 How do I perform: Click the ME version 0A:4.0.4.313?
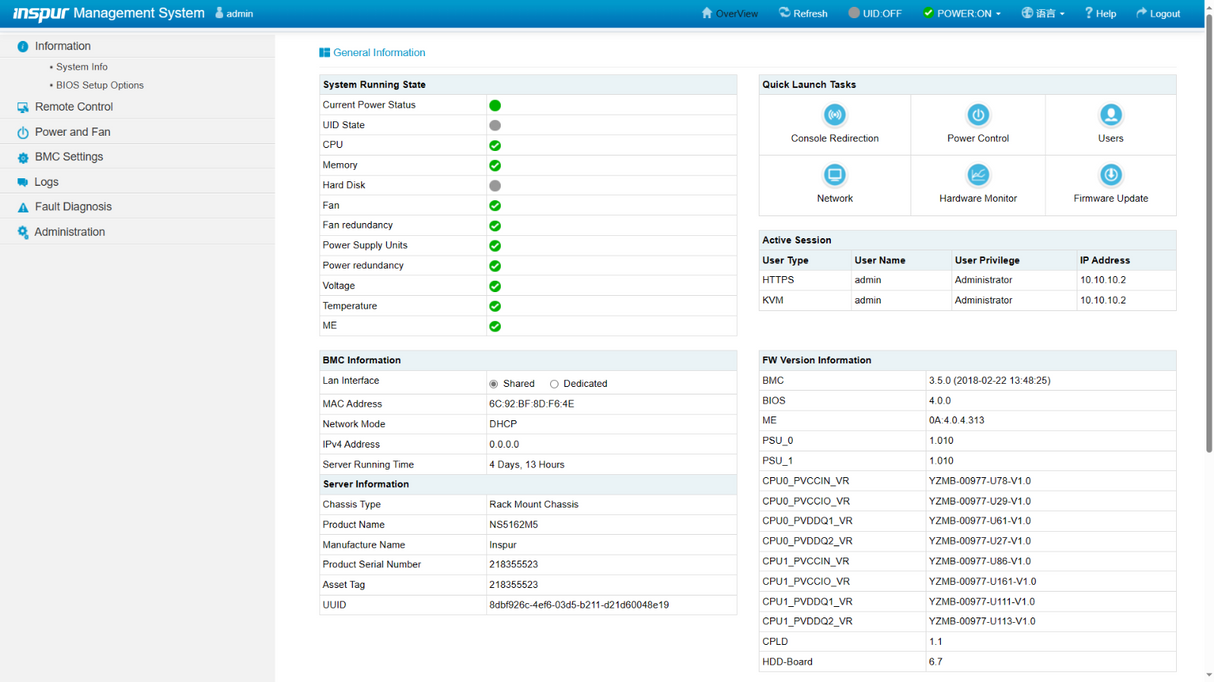956,421
